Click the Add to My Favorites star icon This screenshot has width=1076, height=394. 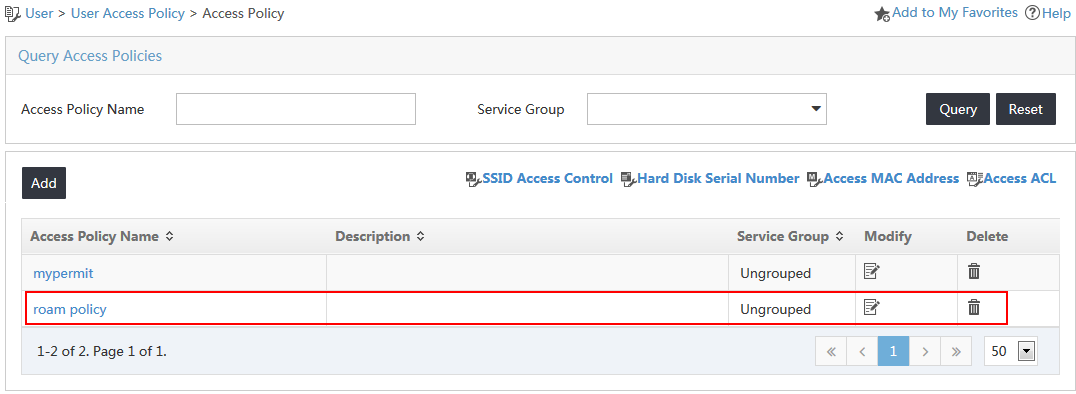[882, 14]
